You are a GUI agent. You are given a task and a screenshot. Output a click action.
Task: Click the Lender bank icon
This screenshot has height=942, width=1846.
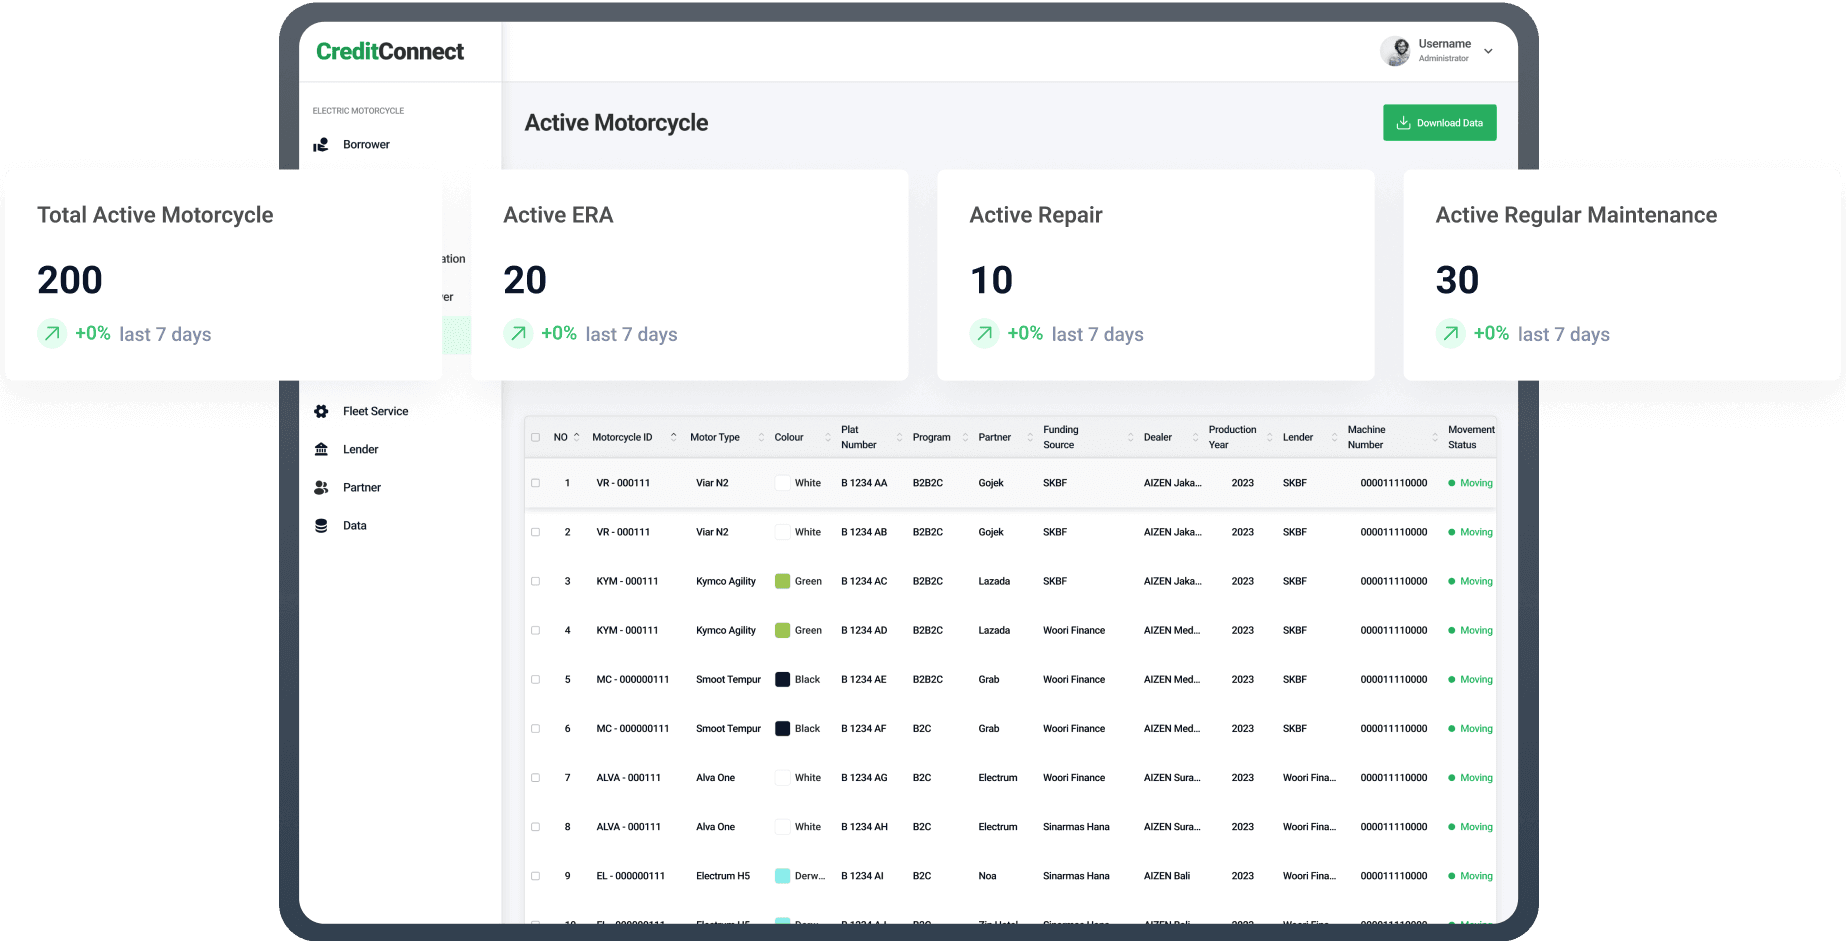[321, 449]
